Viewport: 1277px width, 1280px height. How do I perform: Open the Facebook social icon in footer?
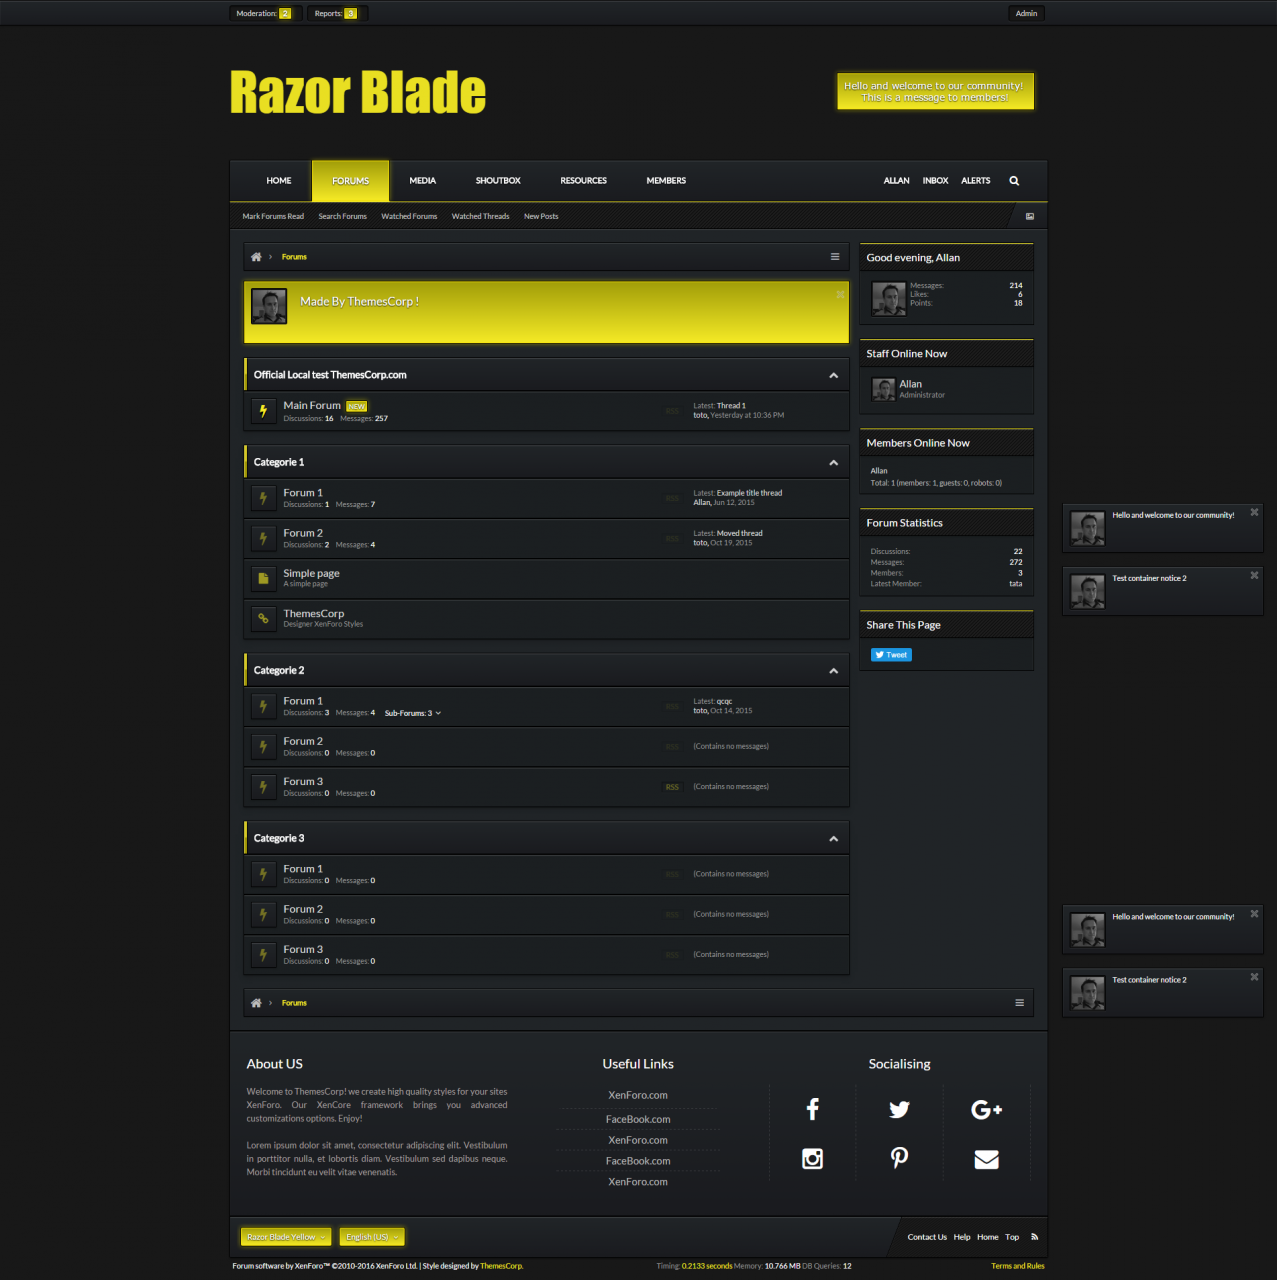[x=812, y=1109]
